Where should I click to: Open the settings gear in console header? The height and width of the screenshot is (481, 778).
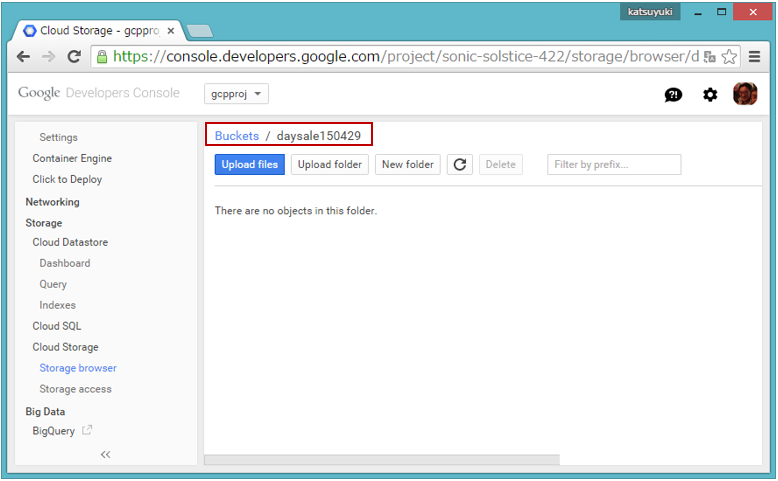coord(710,94)
